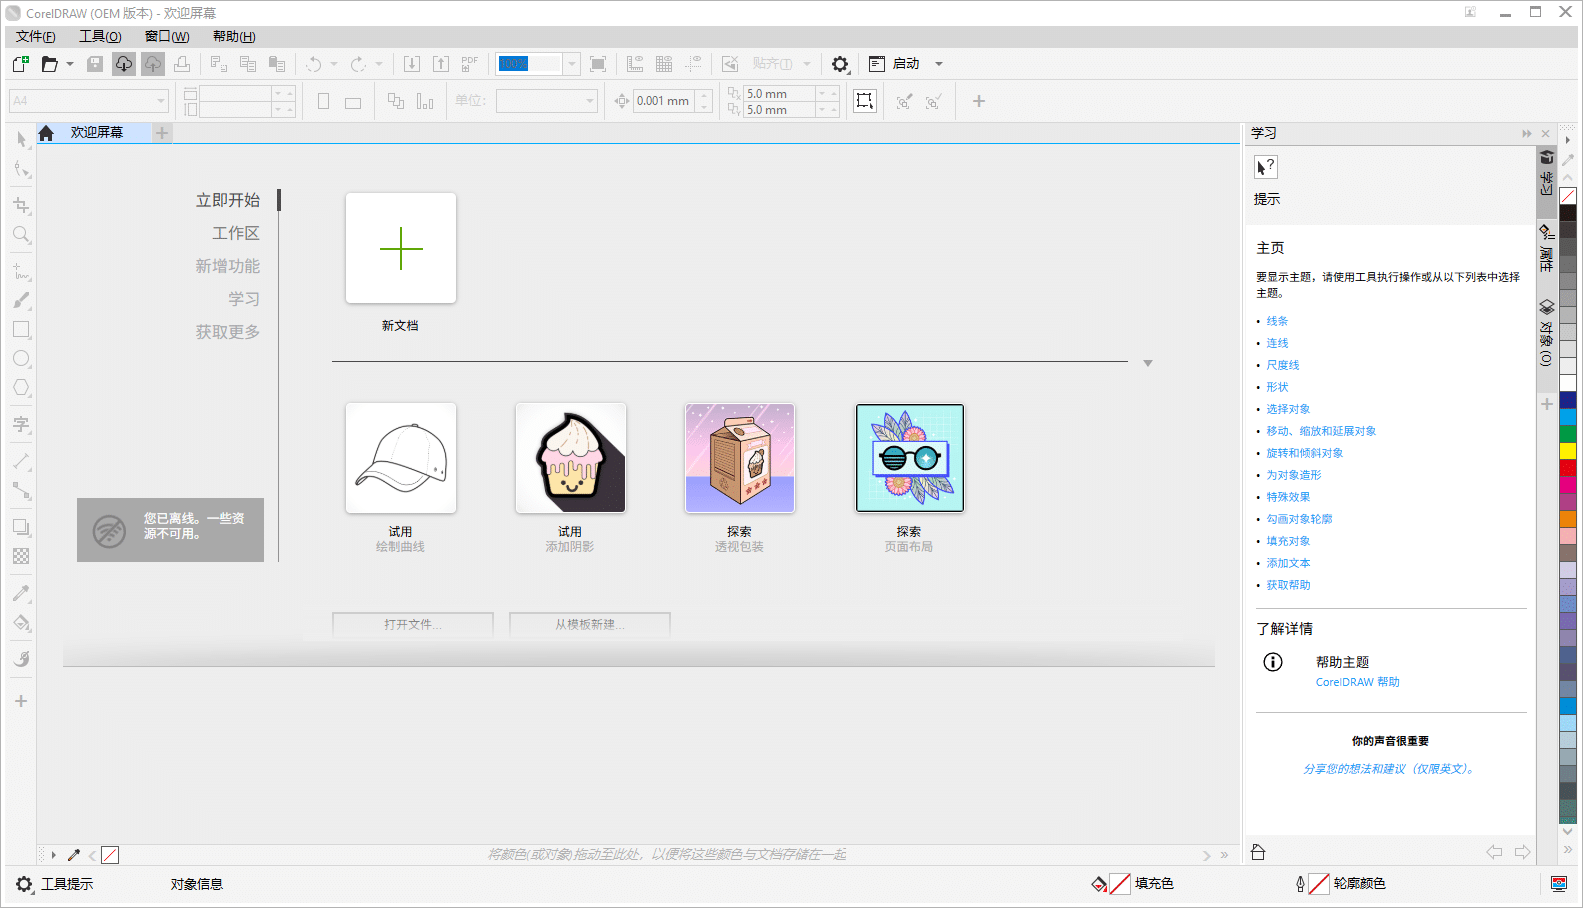Select the Ellipse tool in toolbox
Image resolution: width=1583 pixels, height=908 pixels.
[x=21, y=359]
